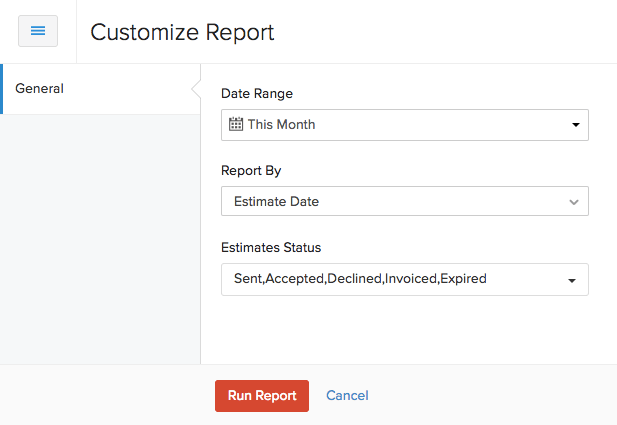Click the sidebar pointer notch beside General
Image resolution: width=617 pixels, height=425 pixels.
pos(195,89)
